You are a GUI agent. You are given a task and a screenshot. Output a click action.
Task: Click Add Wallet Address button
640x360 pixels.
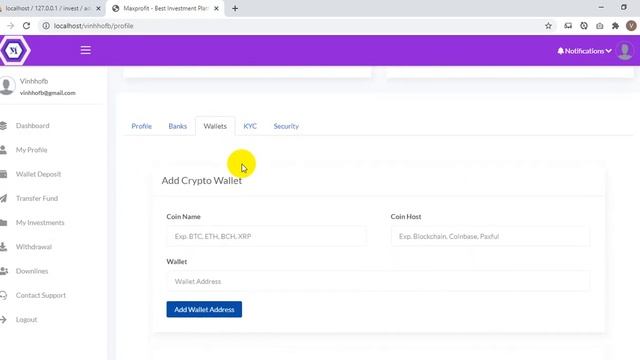coord(204,309)
